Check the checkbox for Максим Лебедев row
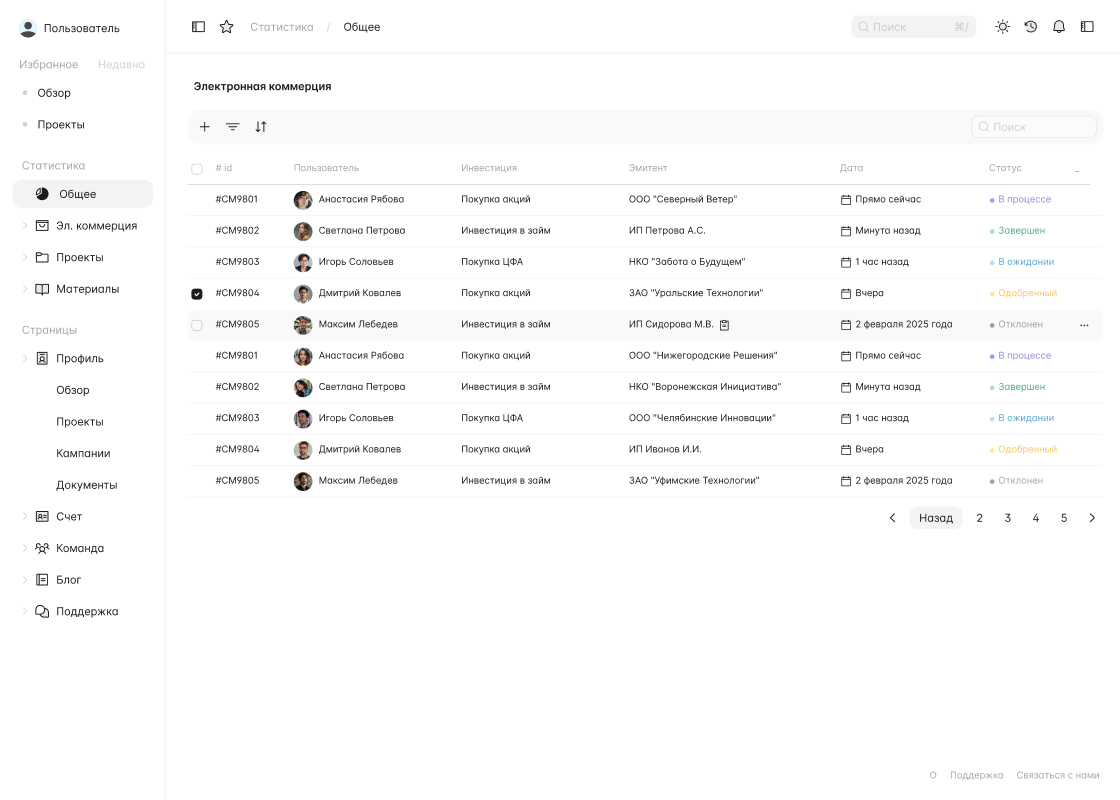Screen dimensions: 1120x800 pyautogui.click(x=197, y=325)
